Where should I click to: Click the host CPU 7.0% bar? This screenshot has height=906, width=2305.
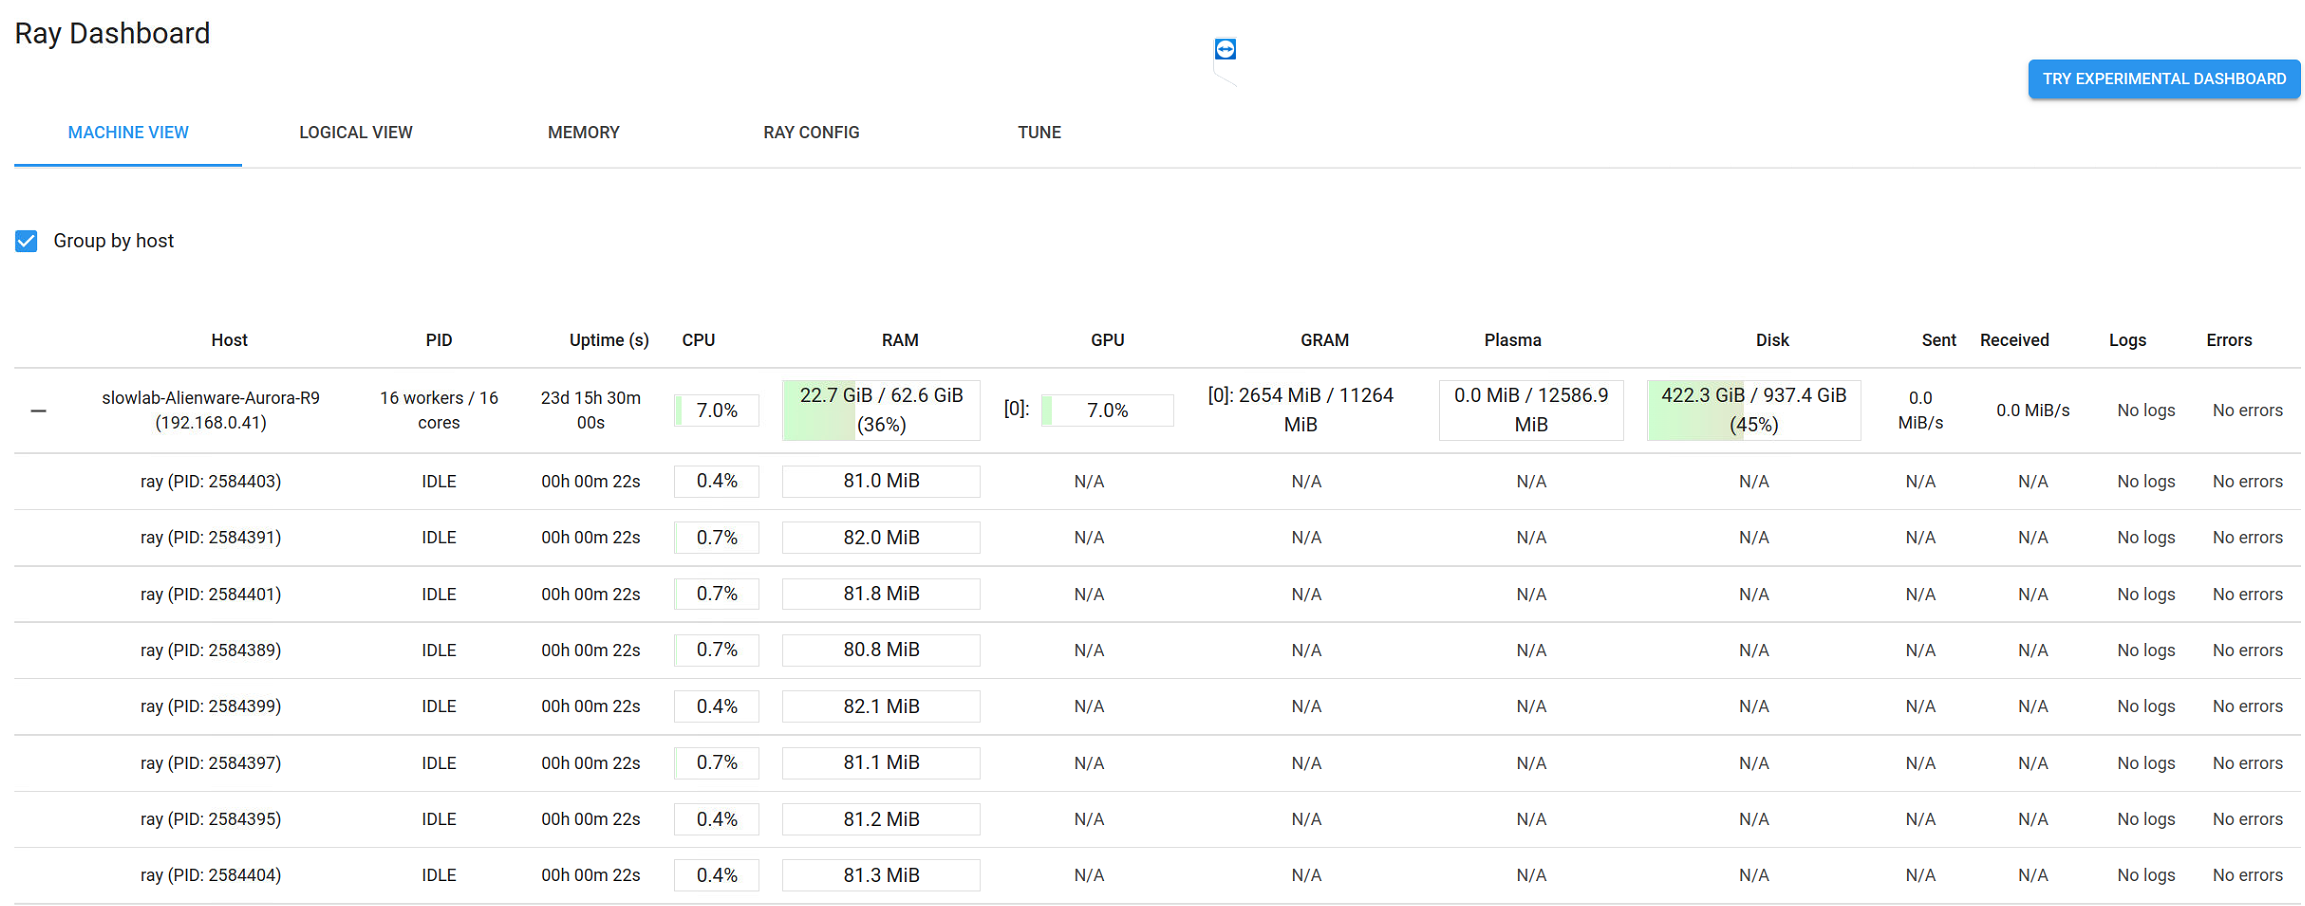[x=716, y=410]
